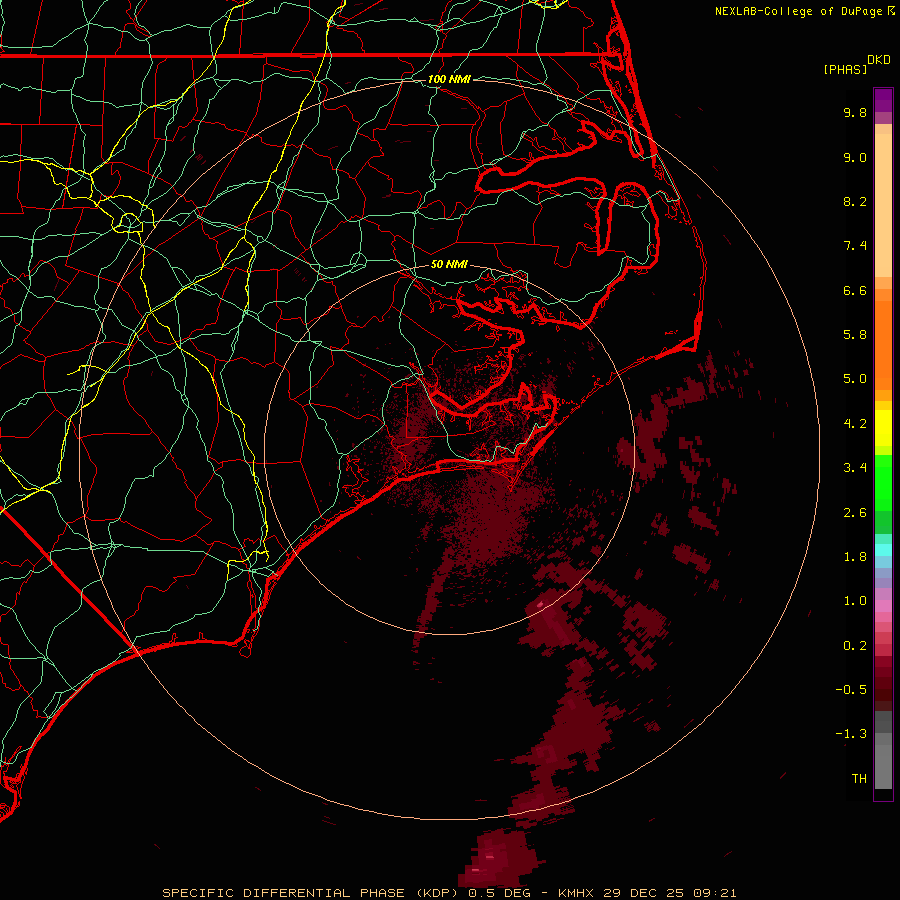Click the TH label on color scale
The image size is (900, 900).
click(x=859, y=779)
